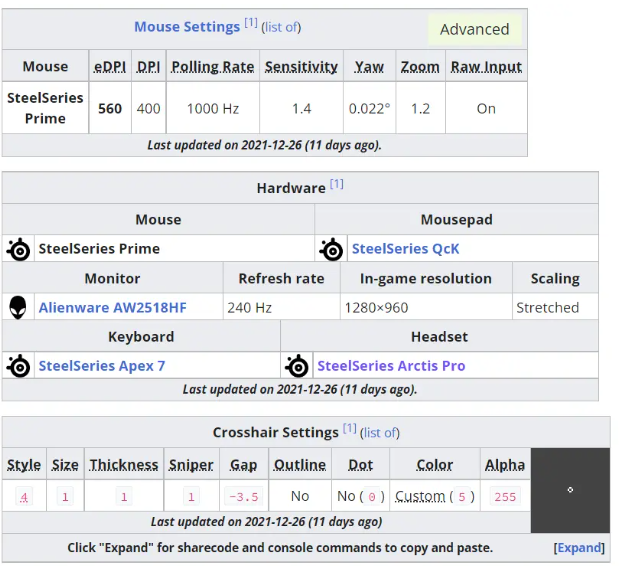Open the SteelSeries Arctis Pro link

[x=391, y=366]
